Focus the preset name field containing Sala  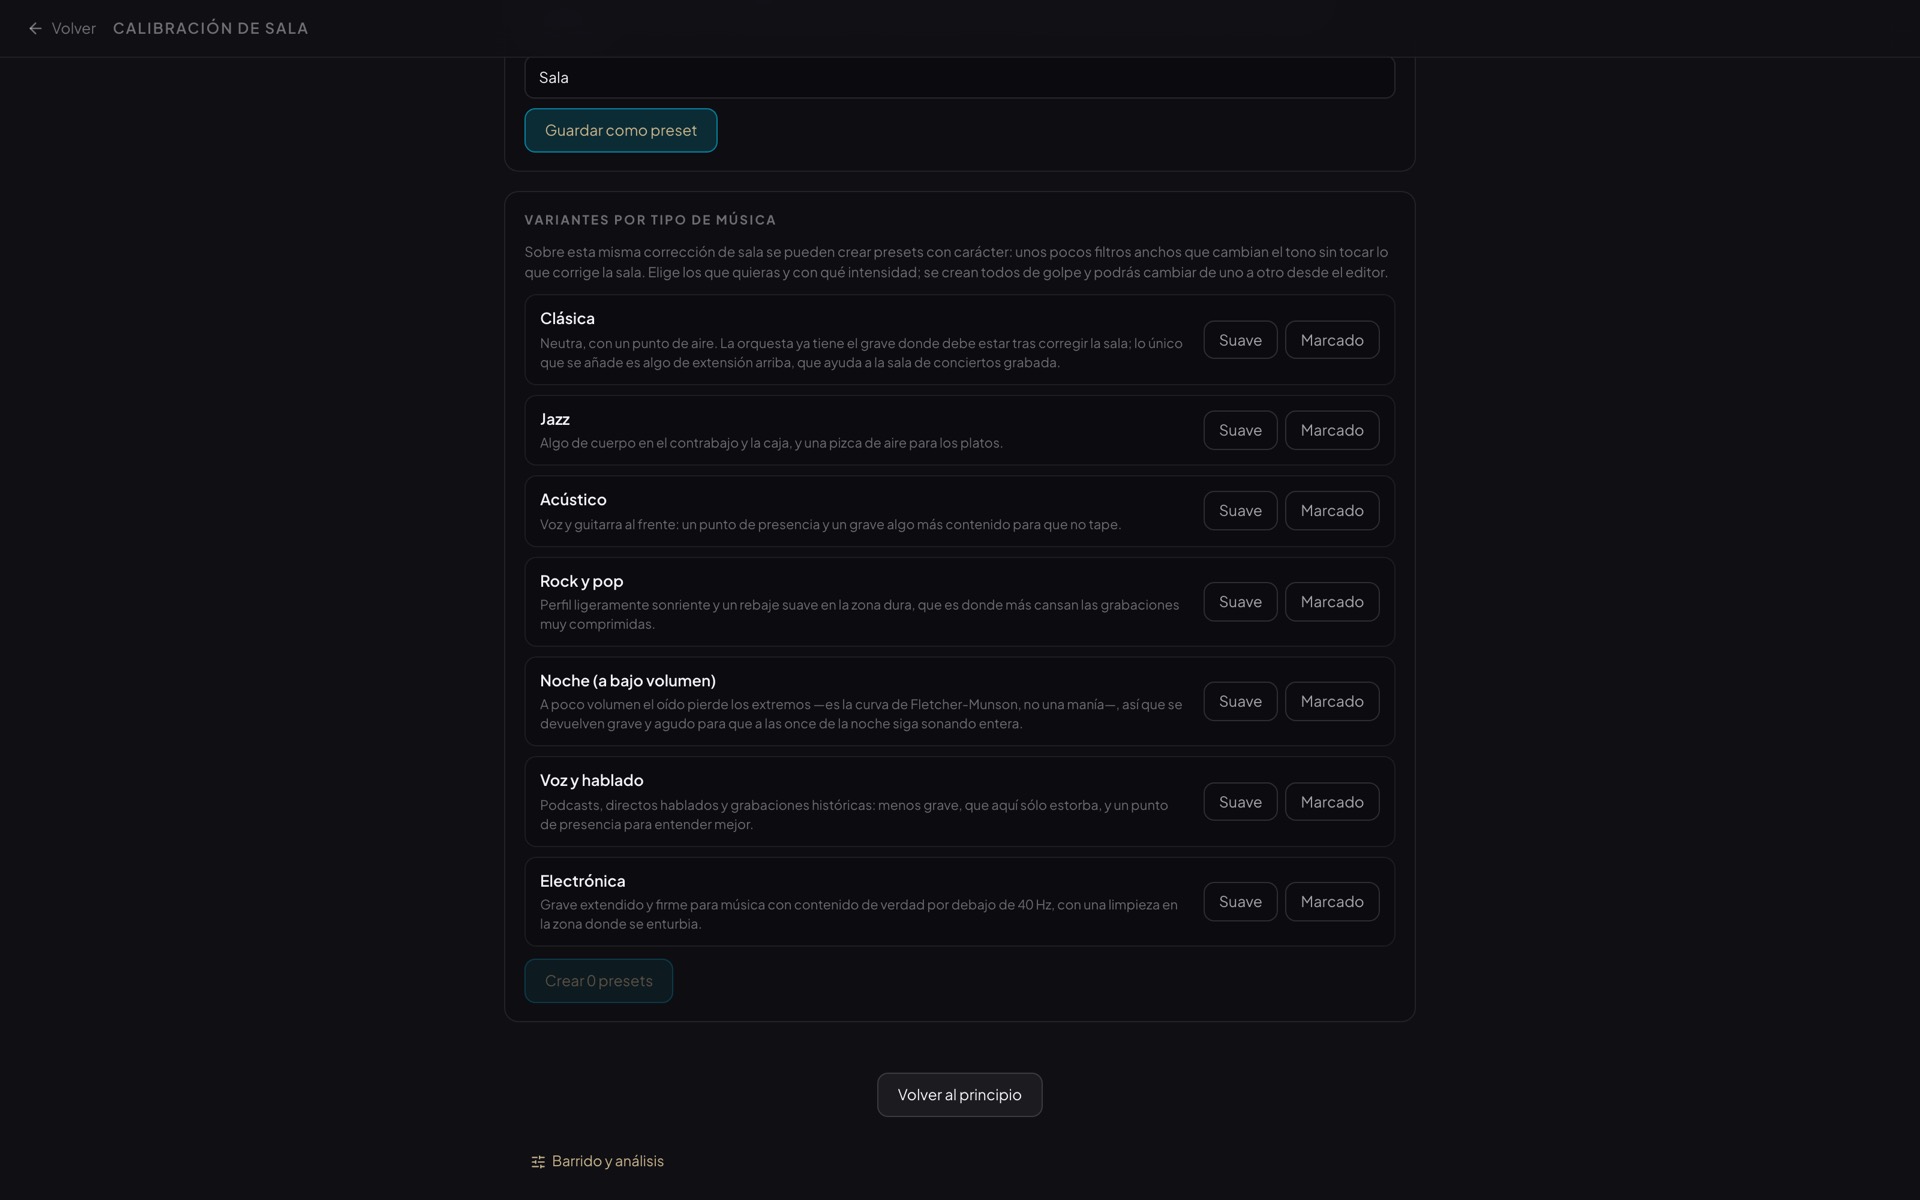tap(960, 77)
